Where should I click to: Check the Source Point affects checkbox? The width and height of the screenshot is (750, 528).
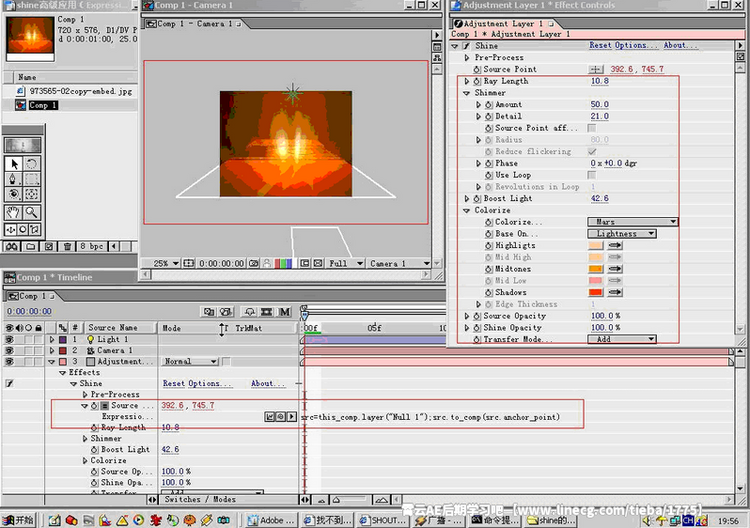pos(592,128)
